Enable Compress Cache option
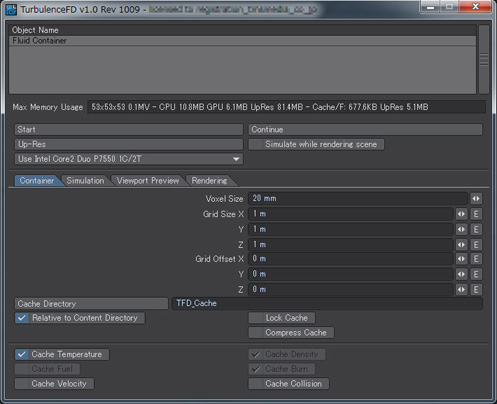This screenshot has width=497, height=404. pyautogui.click(x=291, y=332)
